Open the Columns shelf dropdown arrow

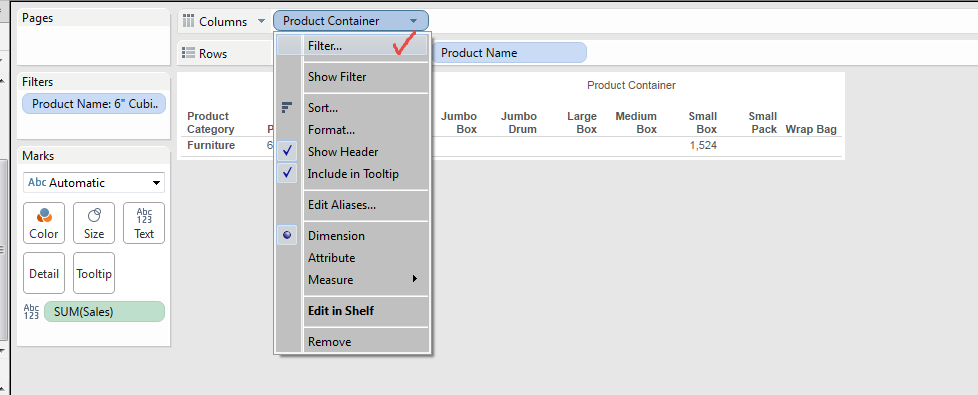pos(261,22)
